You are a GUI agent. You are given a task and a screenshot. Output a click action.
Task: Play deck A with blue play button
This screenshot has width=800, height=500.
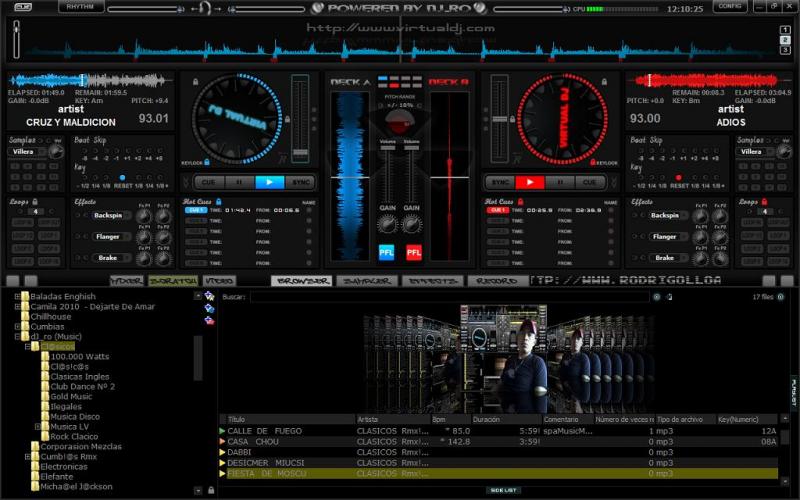(269, 182)
